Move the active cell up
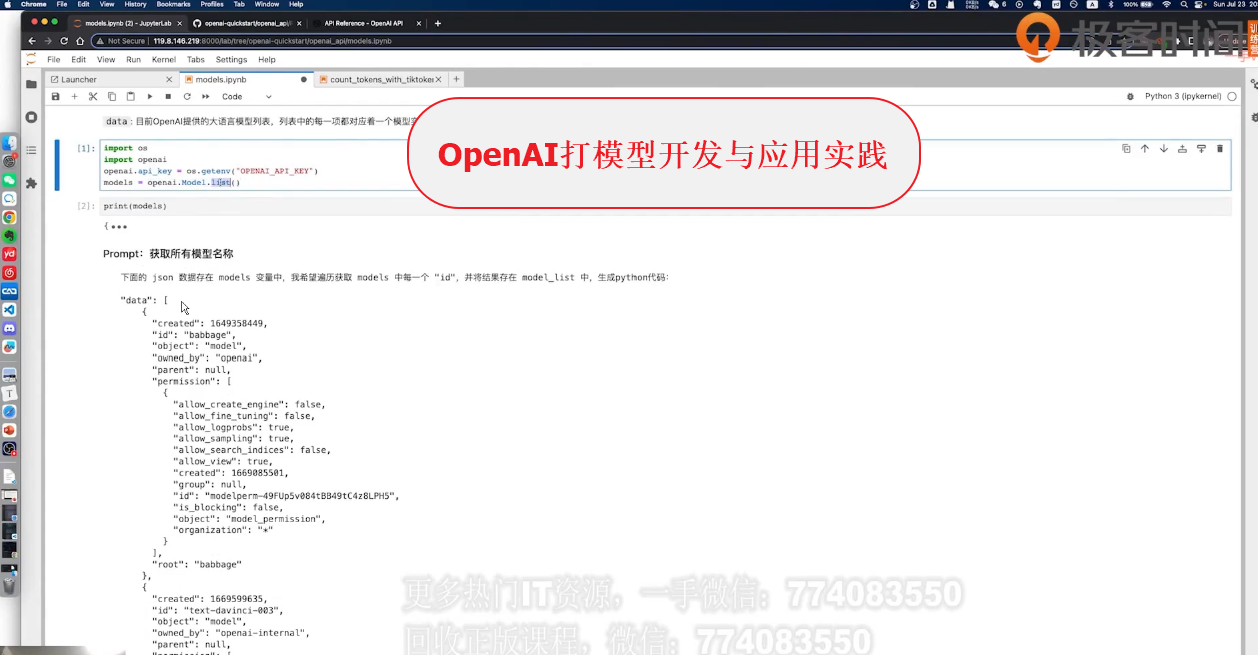This screenshot has height=655, width=1258. click(x=1145, y=148)
